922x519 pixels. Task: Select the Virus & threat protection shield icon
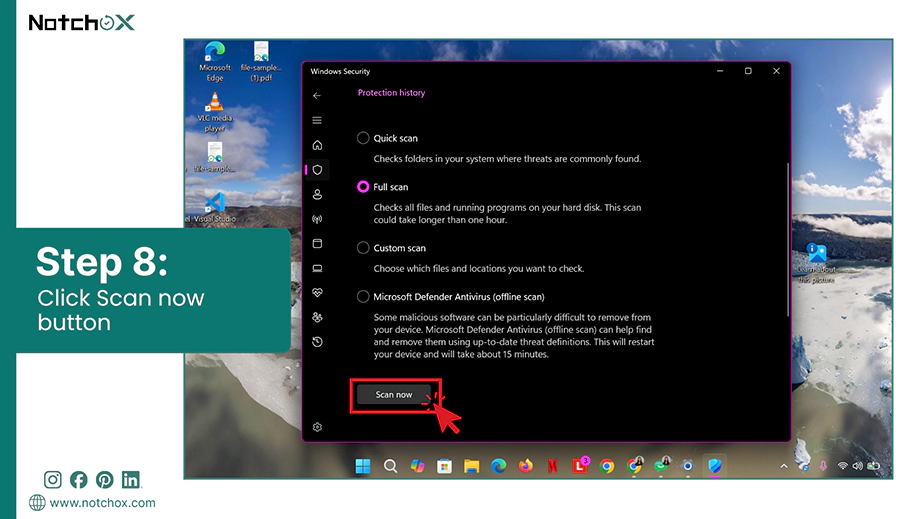tap(318, 170)
